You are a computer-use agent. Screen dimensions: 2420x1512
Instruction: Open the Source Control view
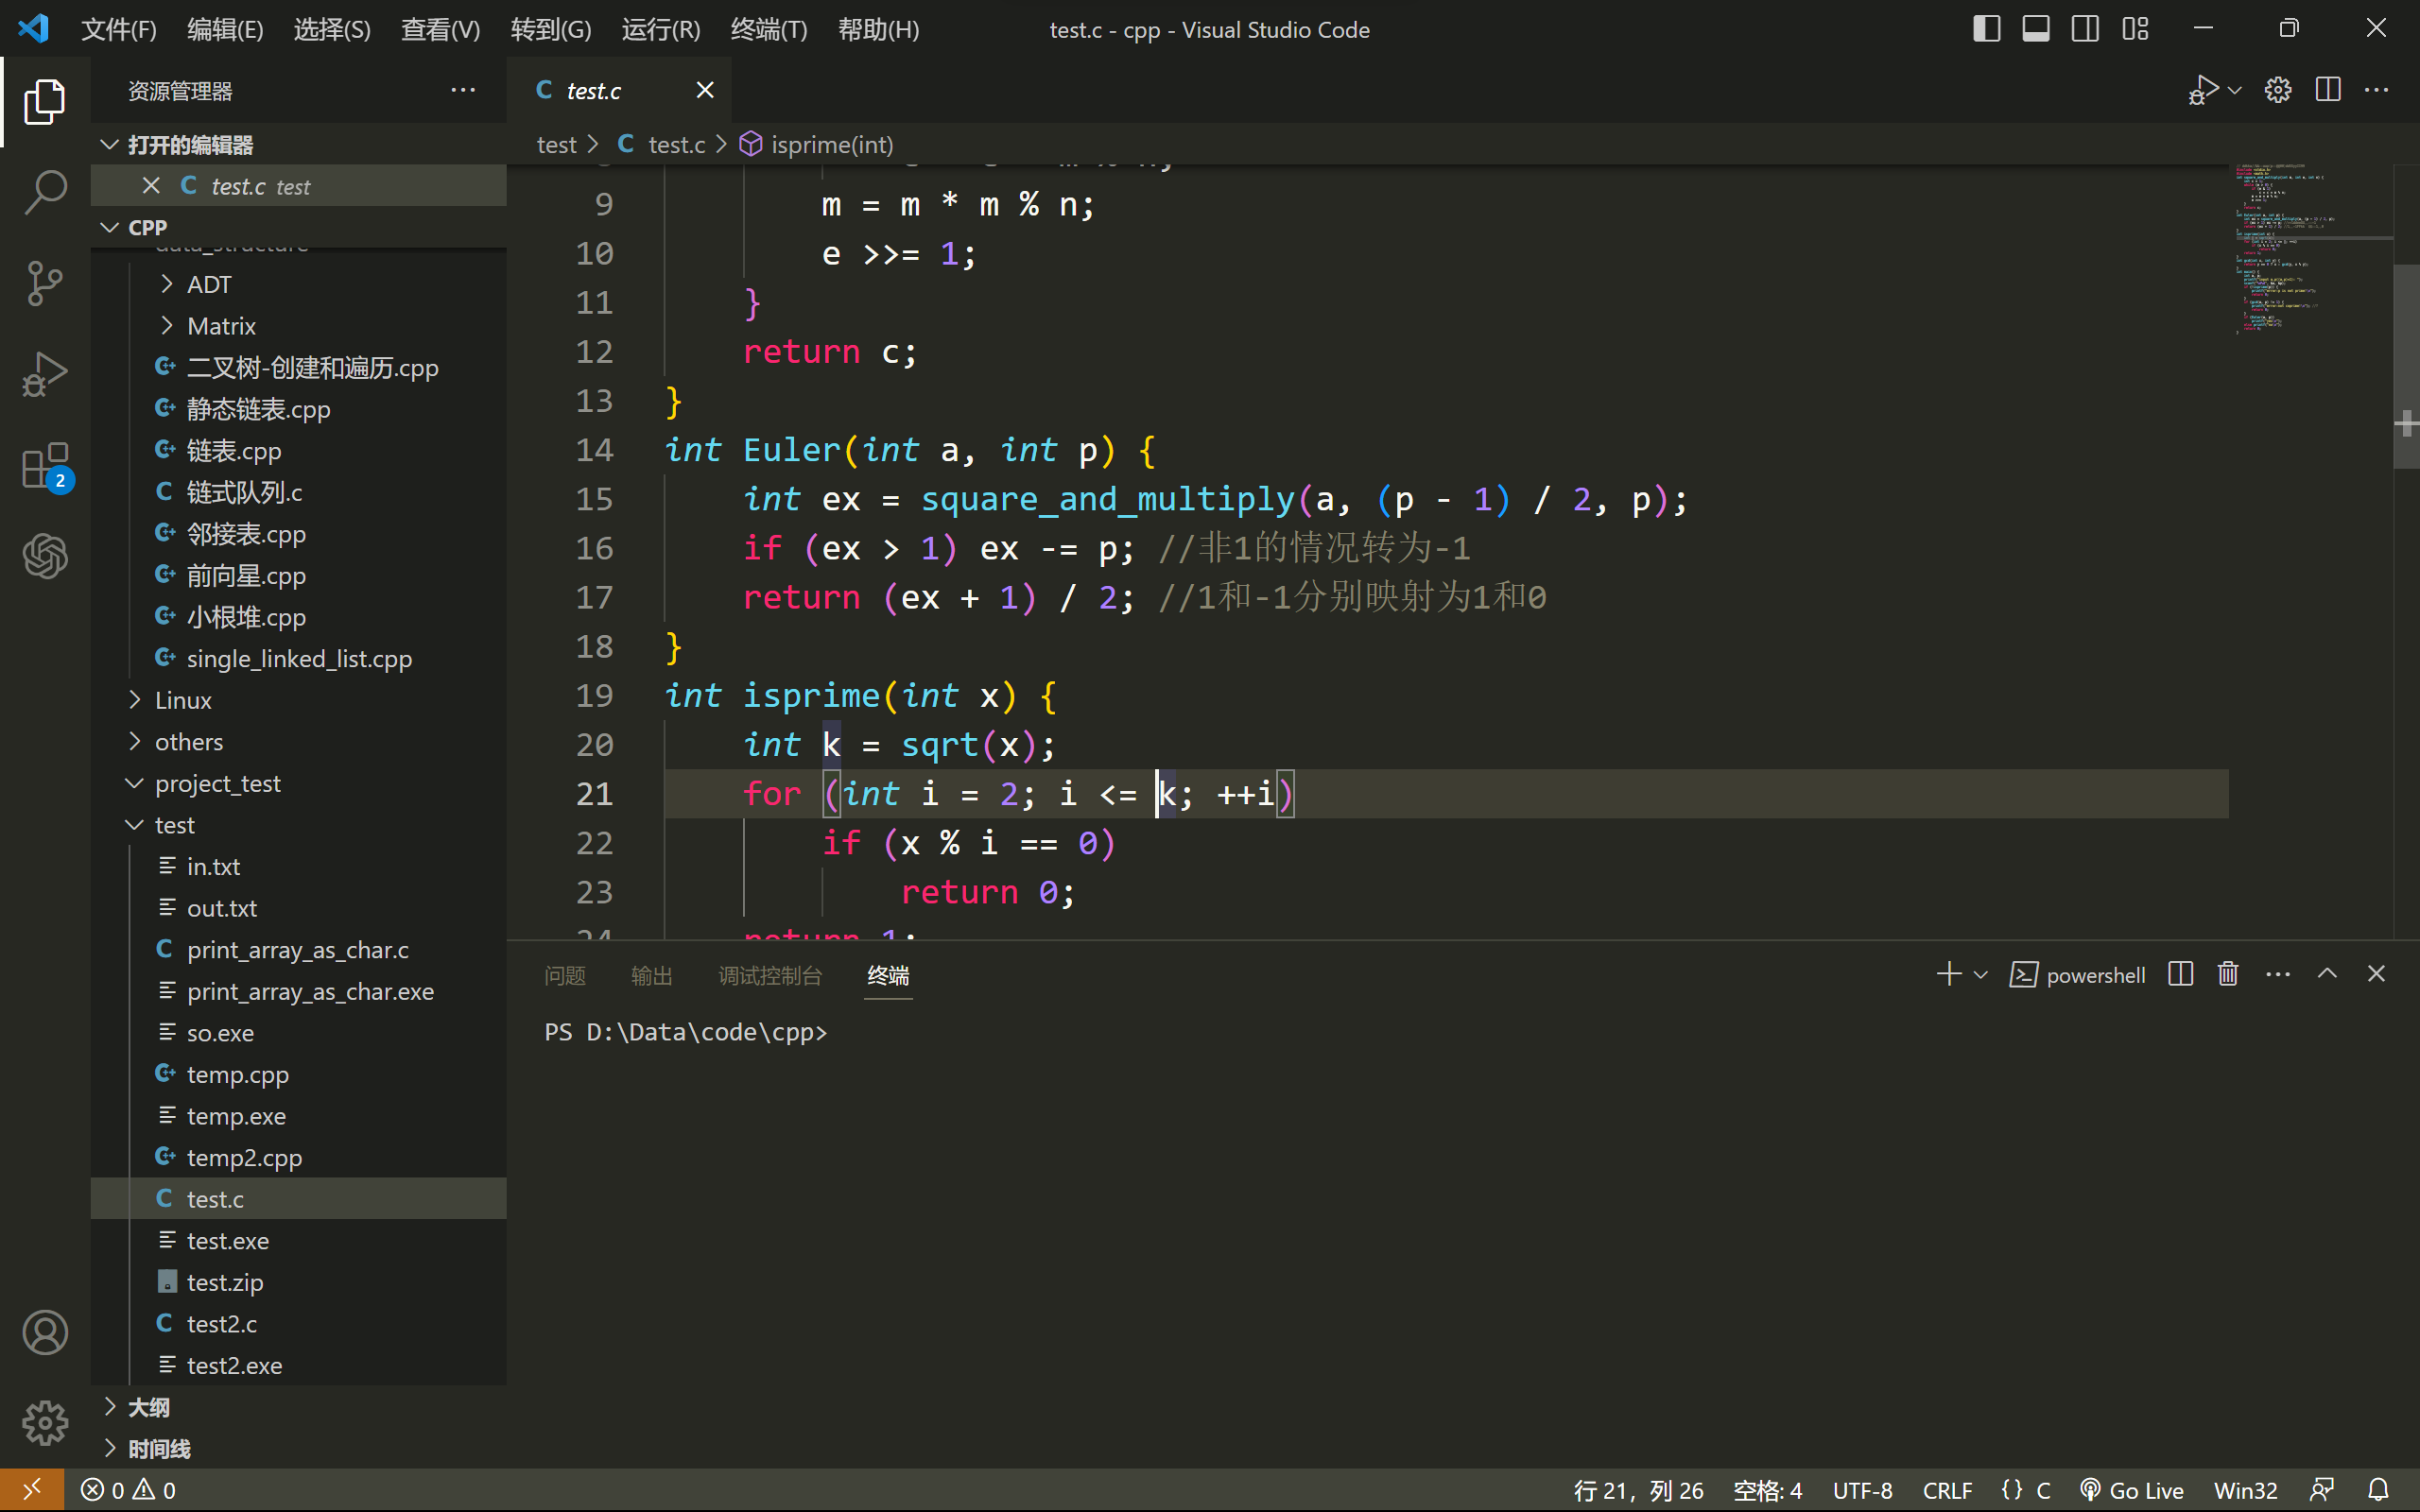click(45, 283)
